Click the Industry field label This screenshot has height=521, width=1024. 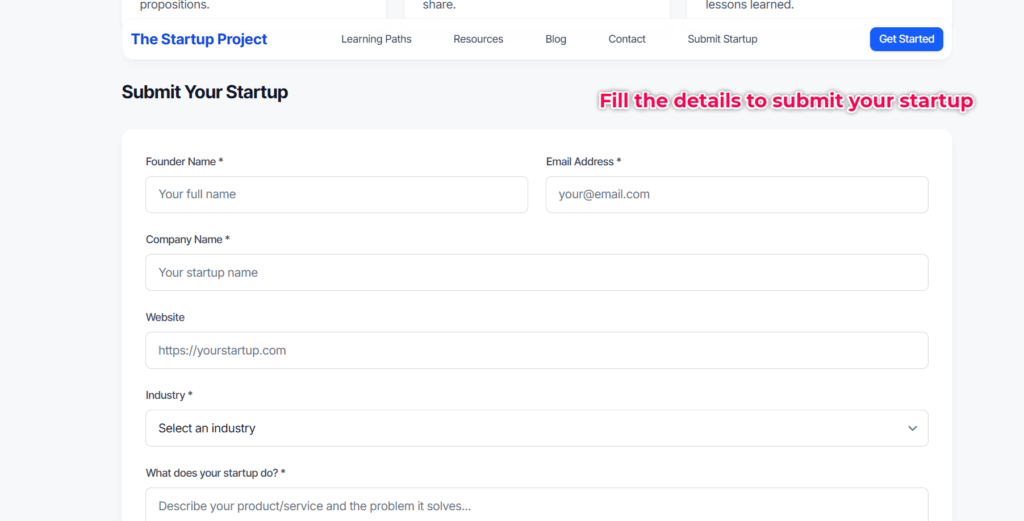pyautogui.click(x=169, y=395)
